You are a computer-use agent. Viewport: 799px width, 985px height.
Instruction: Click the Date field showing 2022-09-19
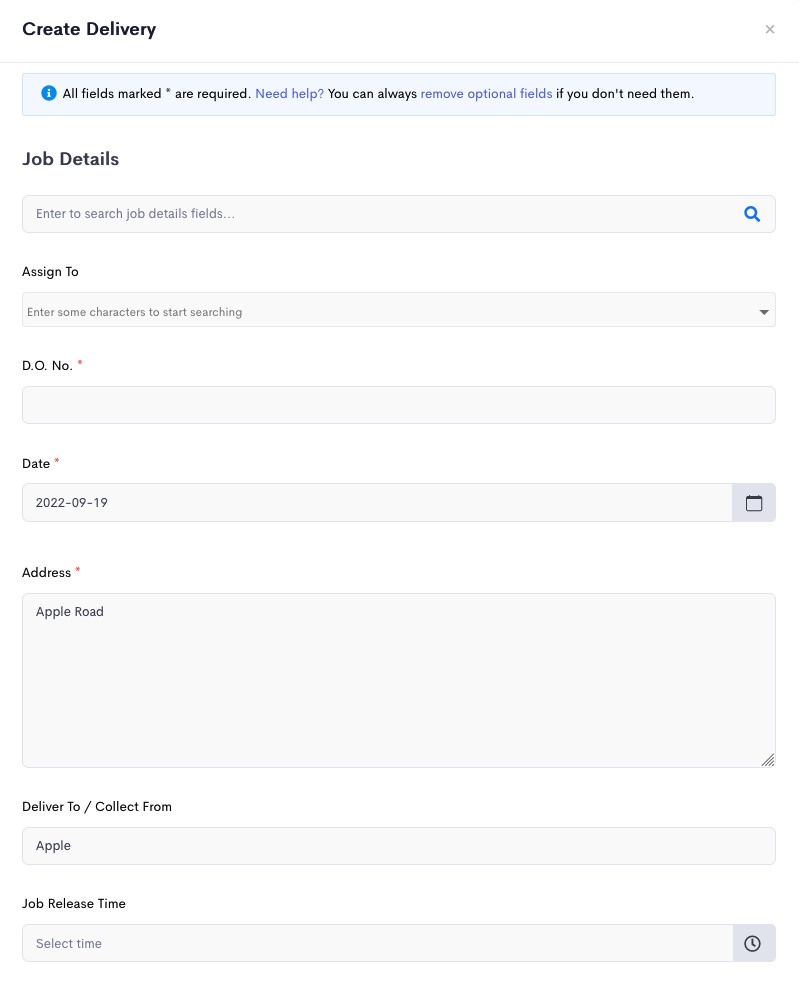pyautogui.click(x=378, y=503)
